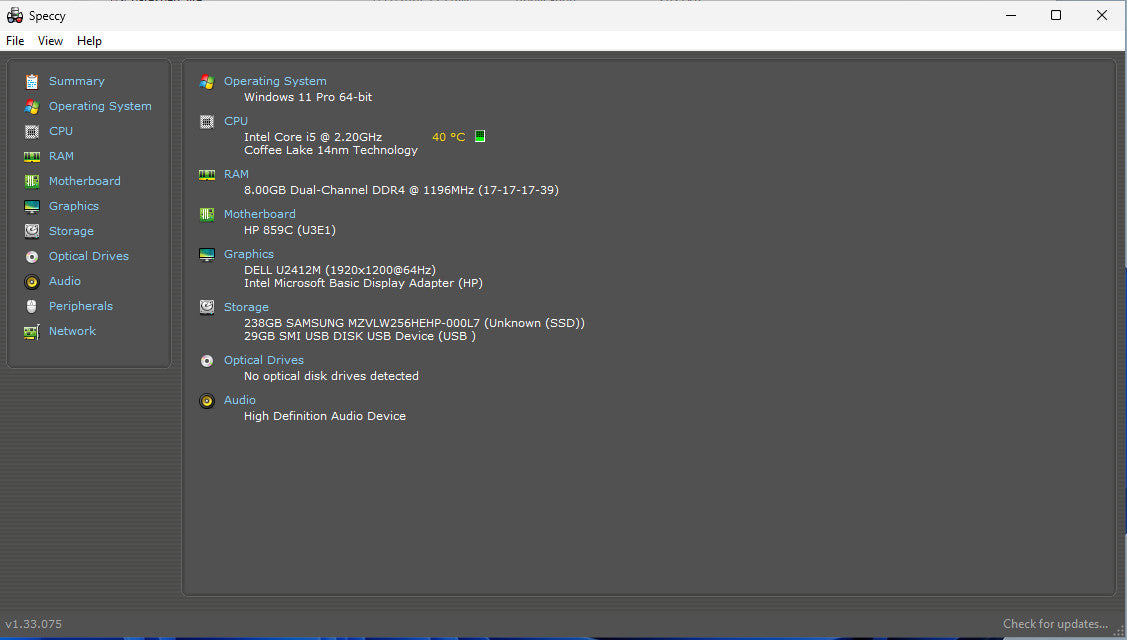This screenshot has width=1127, height=640.
Task: Click the green CPU temperature indicator icon
Action: point(480,136)
